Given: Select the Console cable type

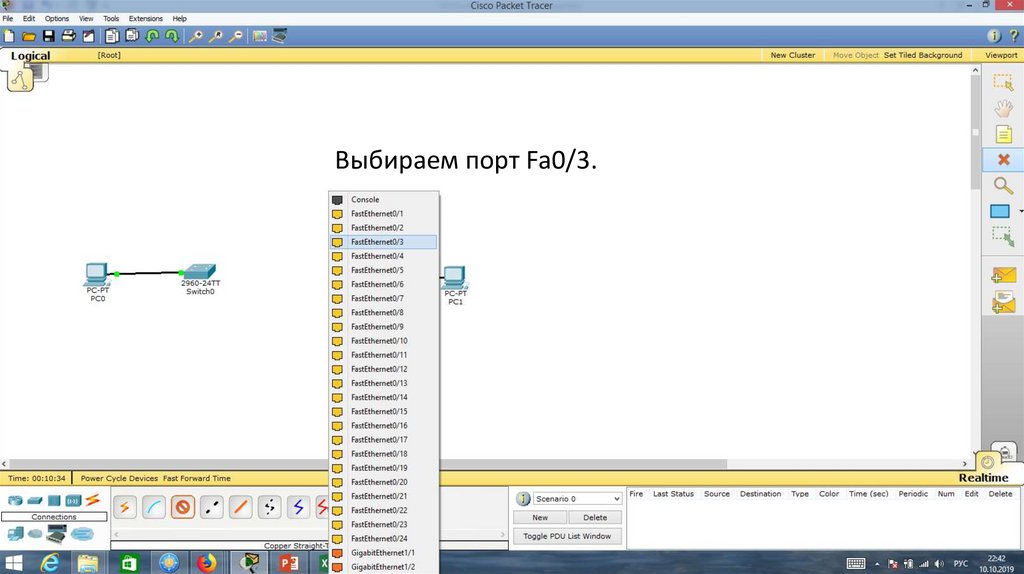Looking at the screenshot, I should pos(153,507).
